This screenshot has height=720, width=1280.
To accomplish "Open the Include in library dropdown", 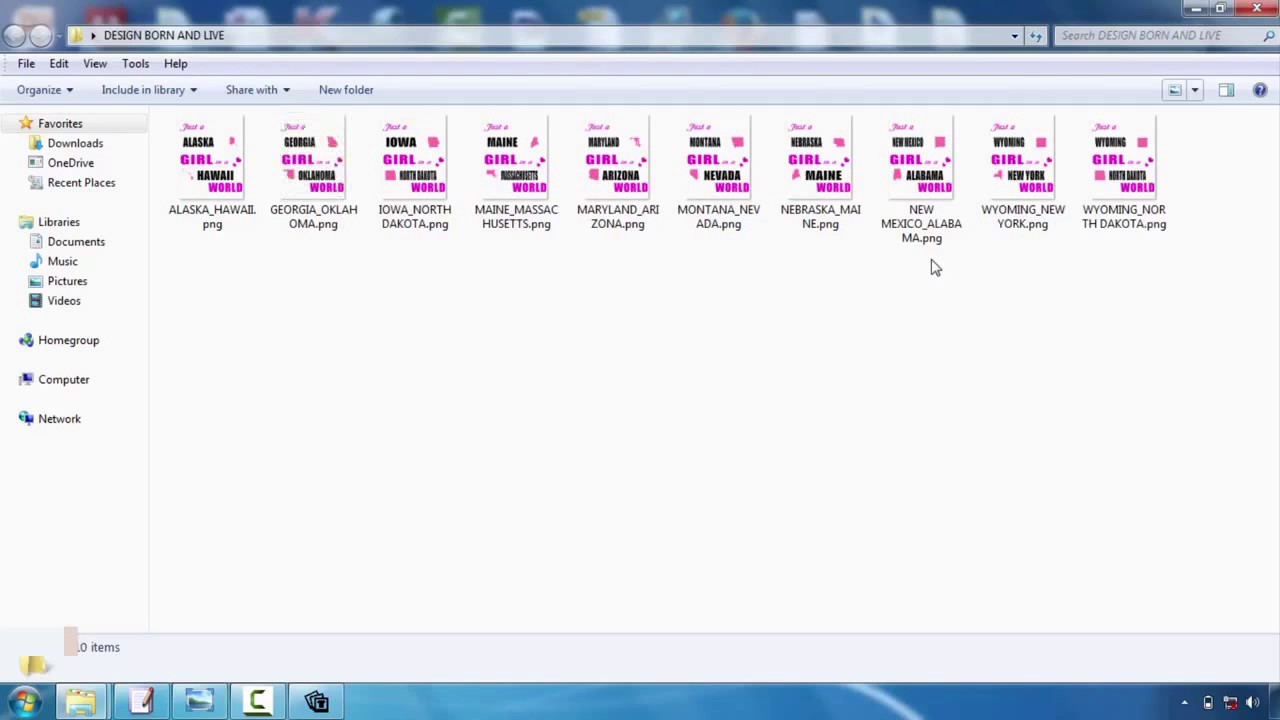I will tap(149, 90).
